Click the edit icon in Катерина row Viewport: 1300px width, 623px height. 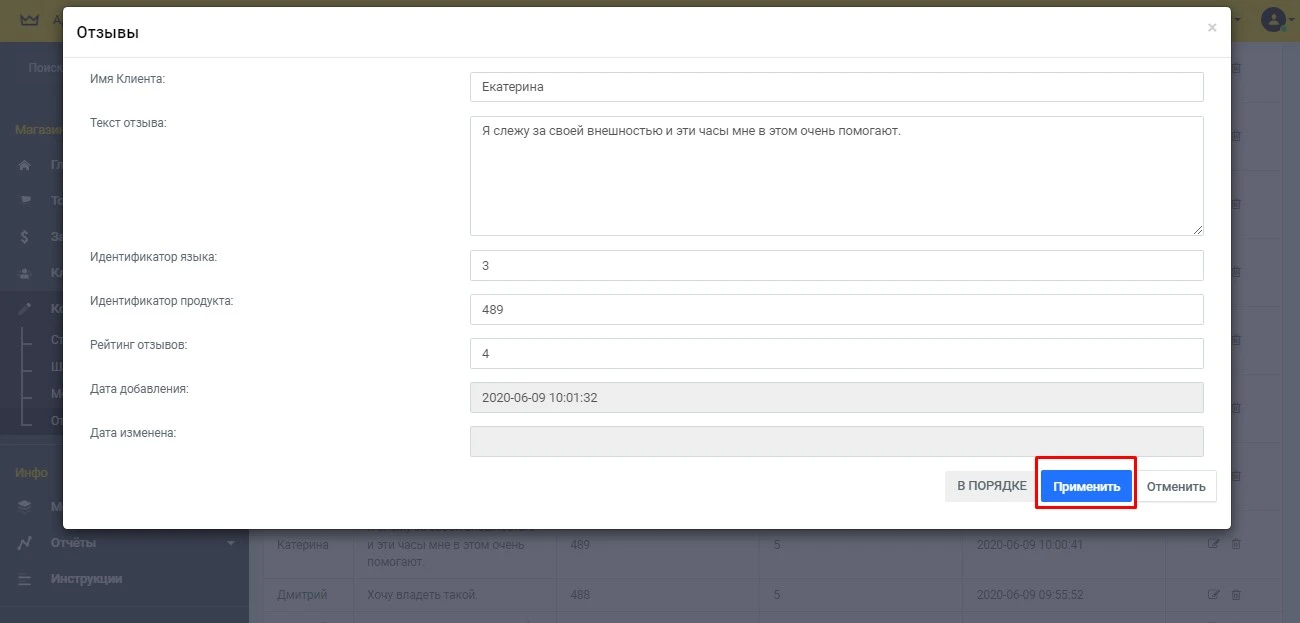point(1214,544)
